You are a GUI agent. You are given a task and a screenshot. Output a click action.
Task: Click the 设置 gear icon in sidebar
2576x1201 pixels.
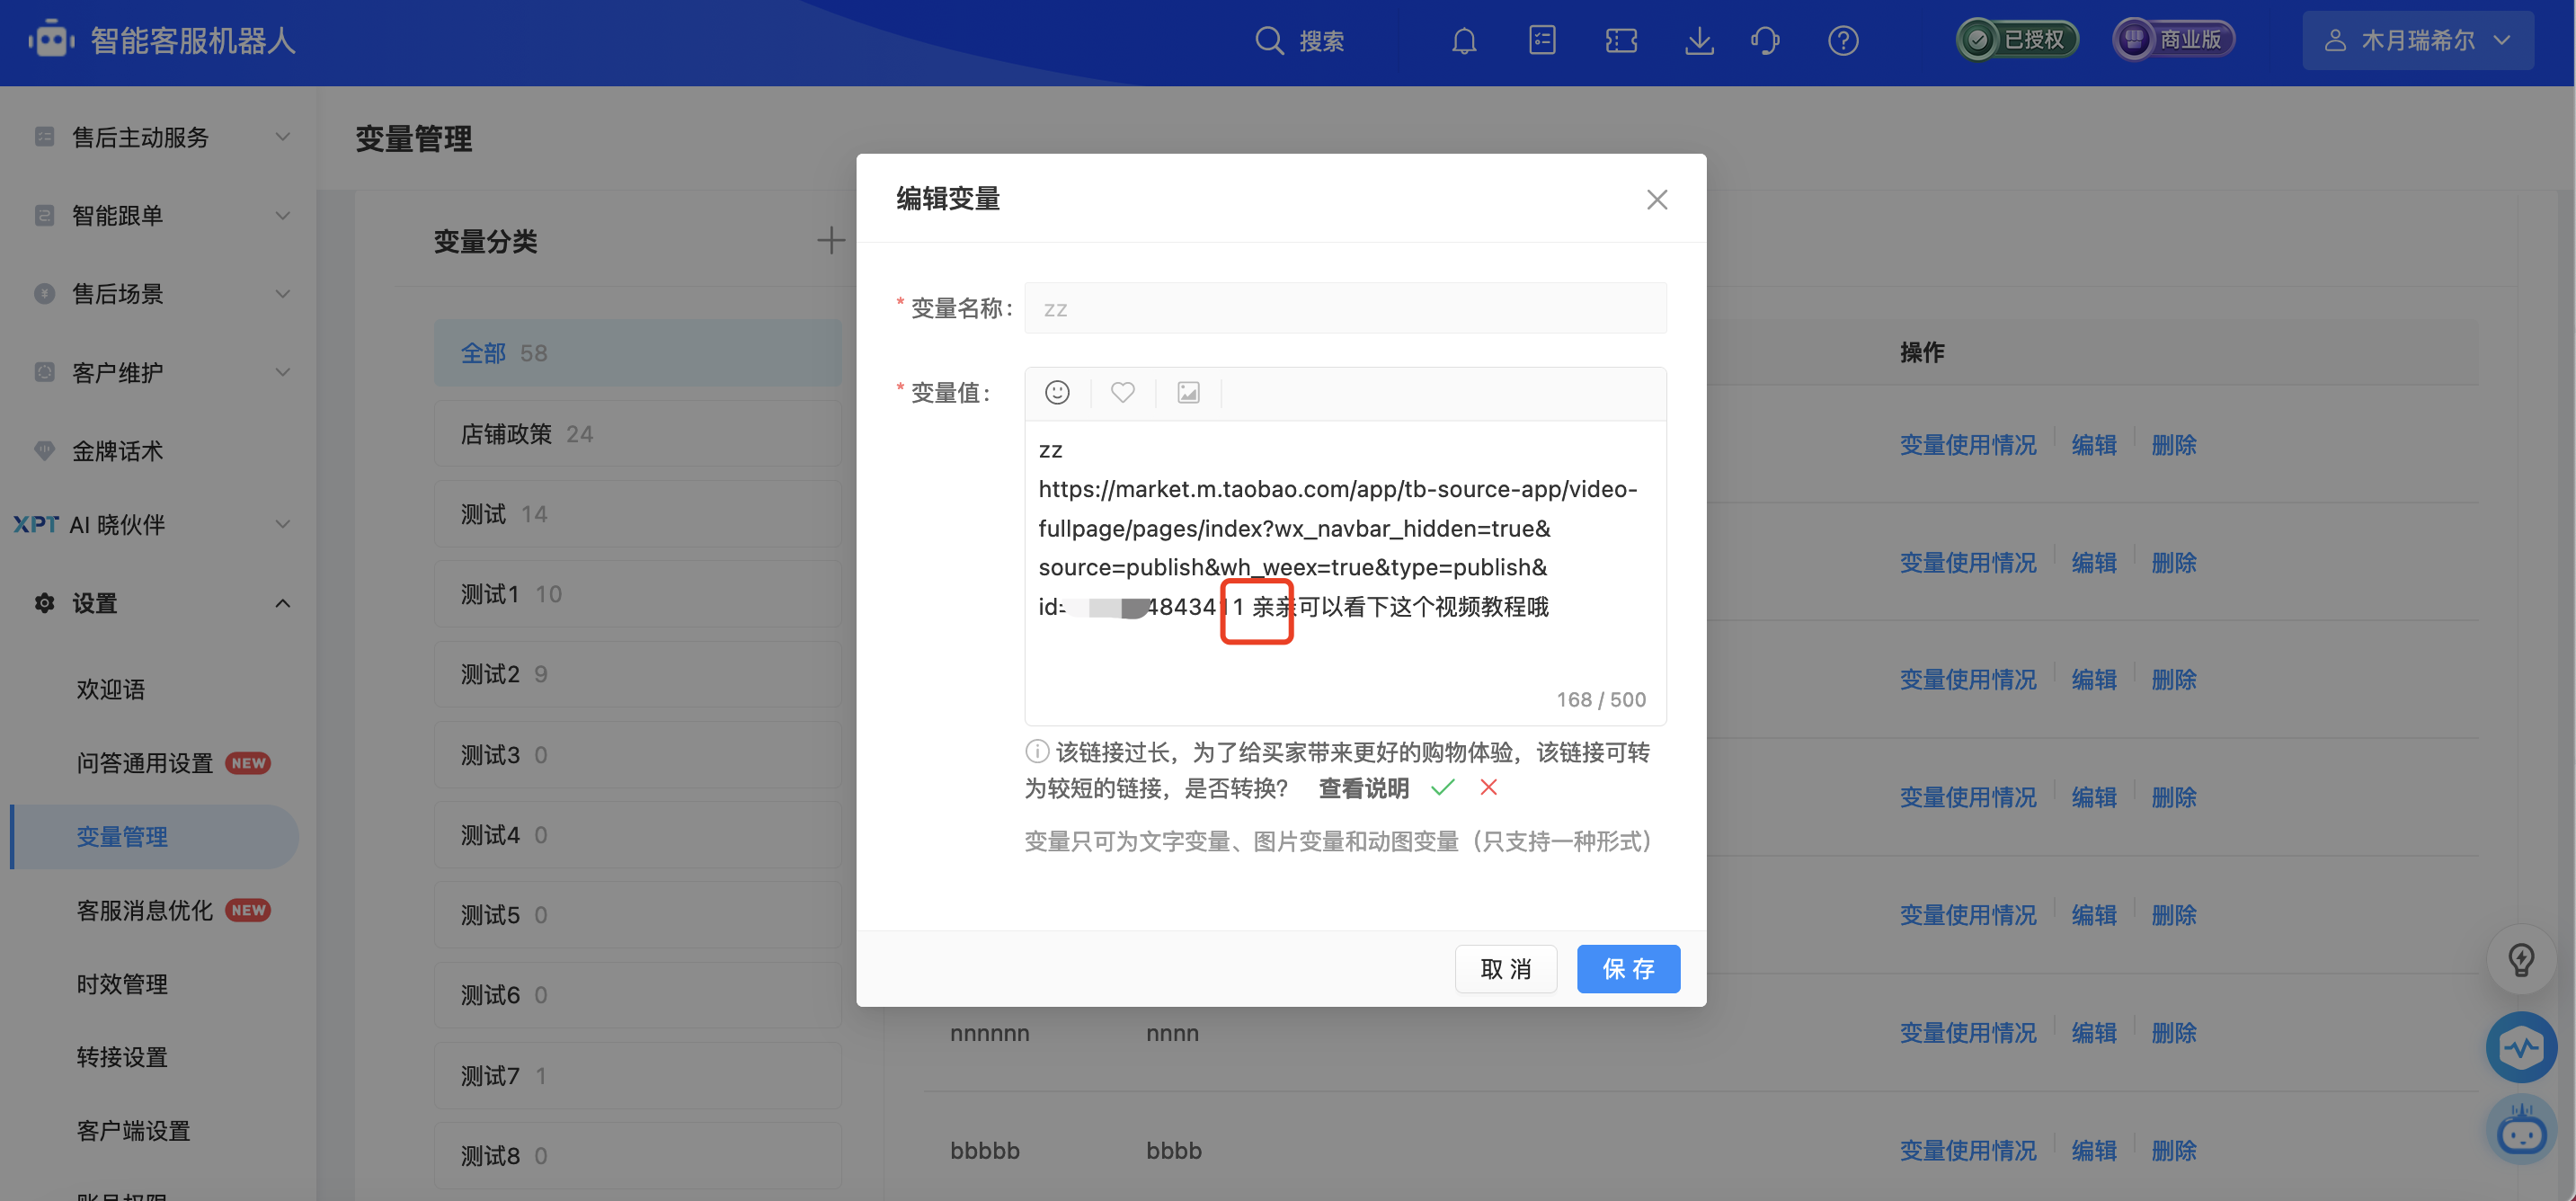(45, 603)
